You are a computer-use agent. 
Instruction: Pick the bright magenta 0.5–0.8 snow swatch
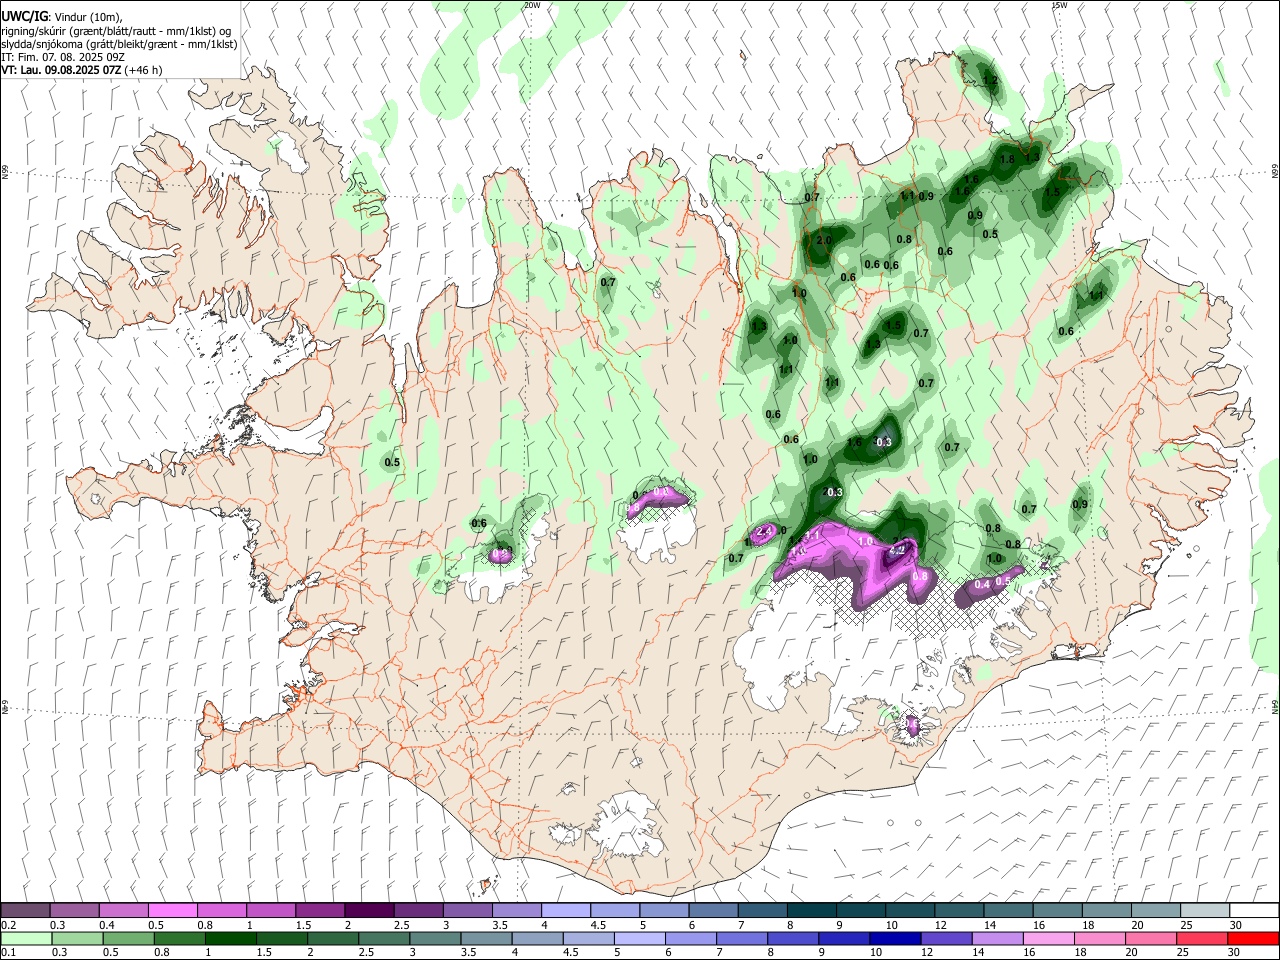pos(172,910)
